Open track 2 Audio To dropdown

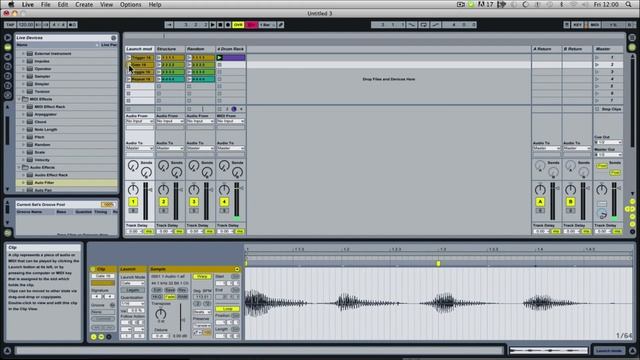pyautogui.click(x=170, y=148)
